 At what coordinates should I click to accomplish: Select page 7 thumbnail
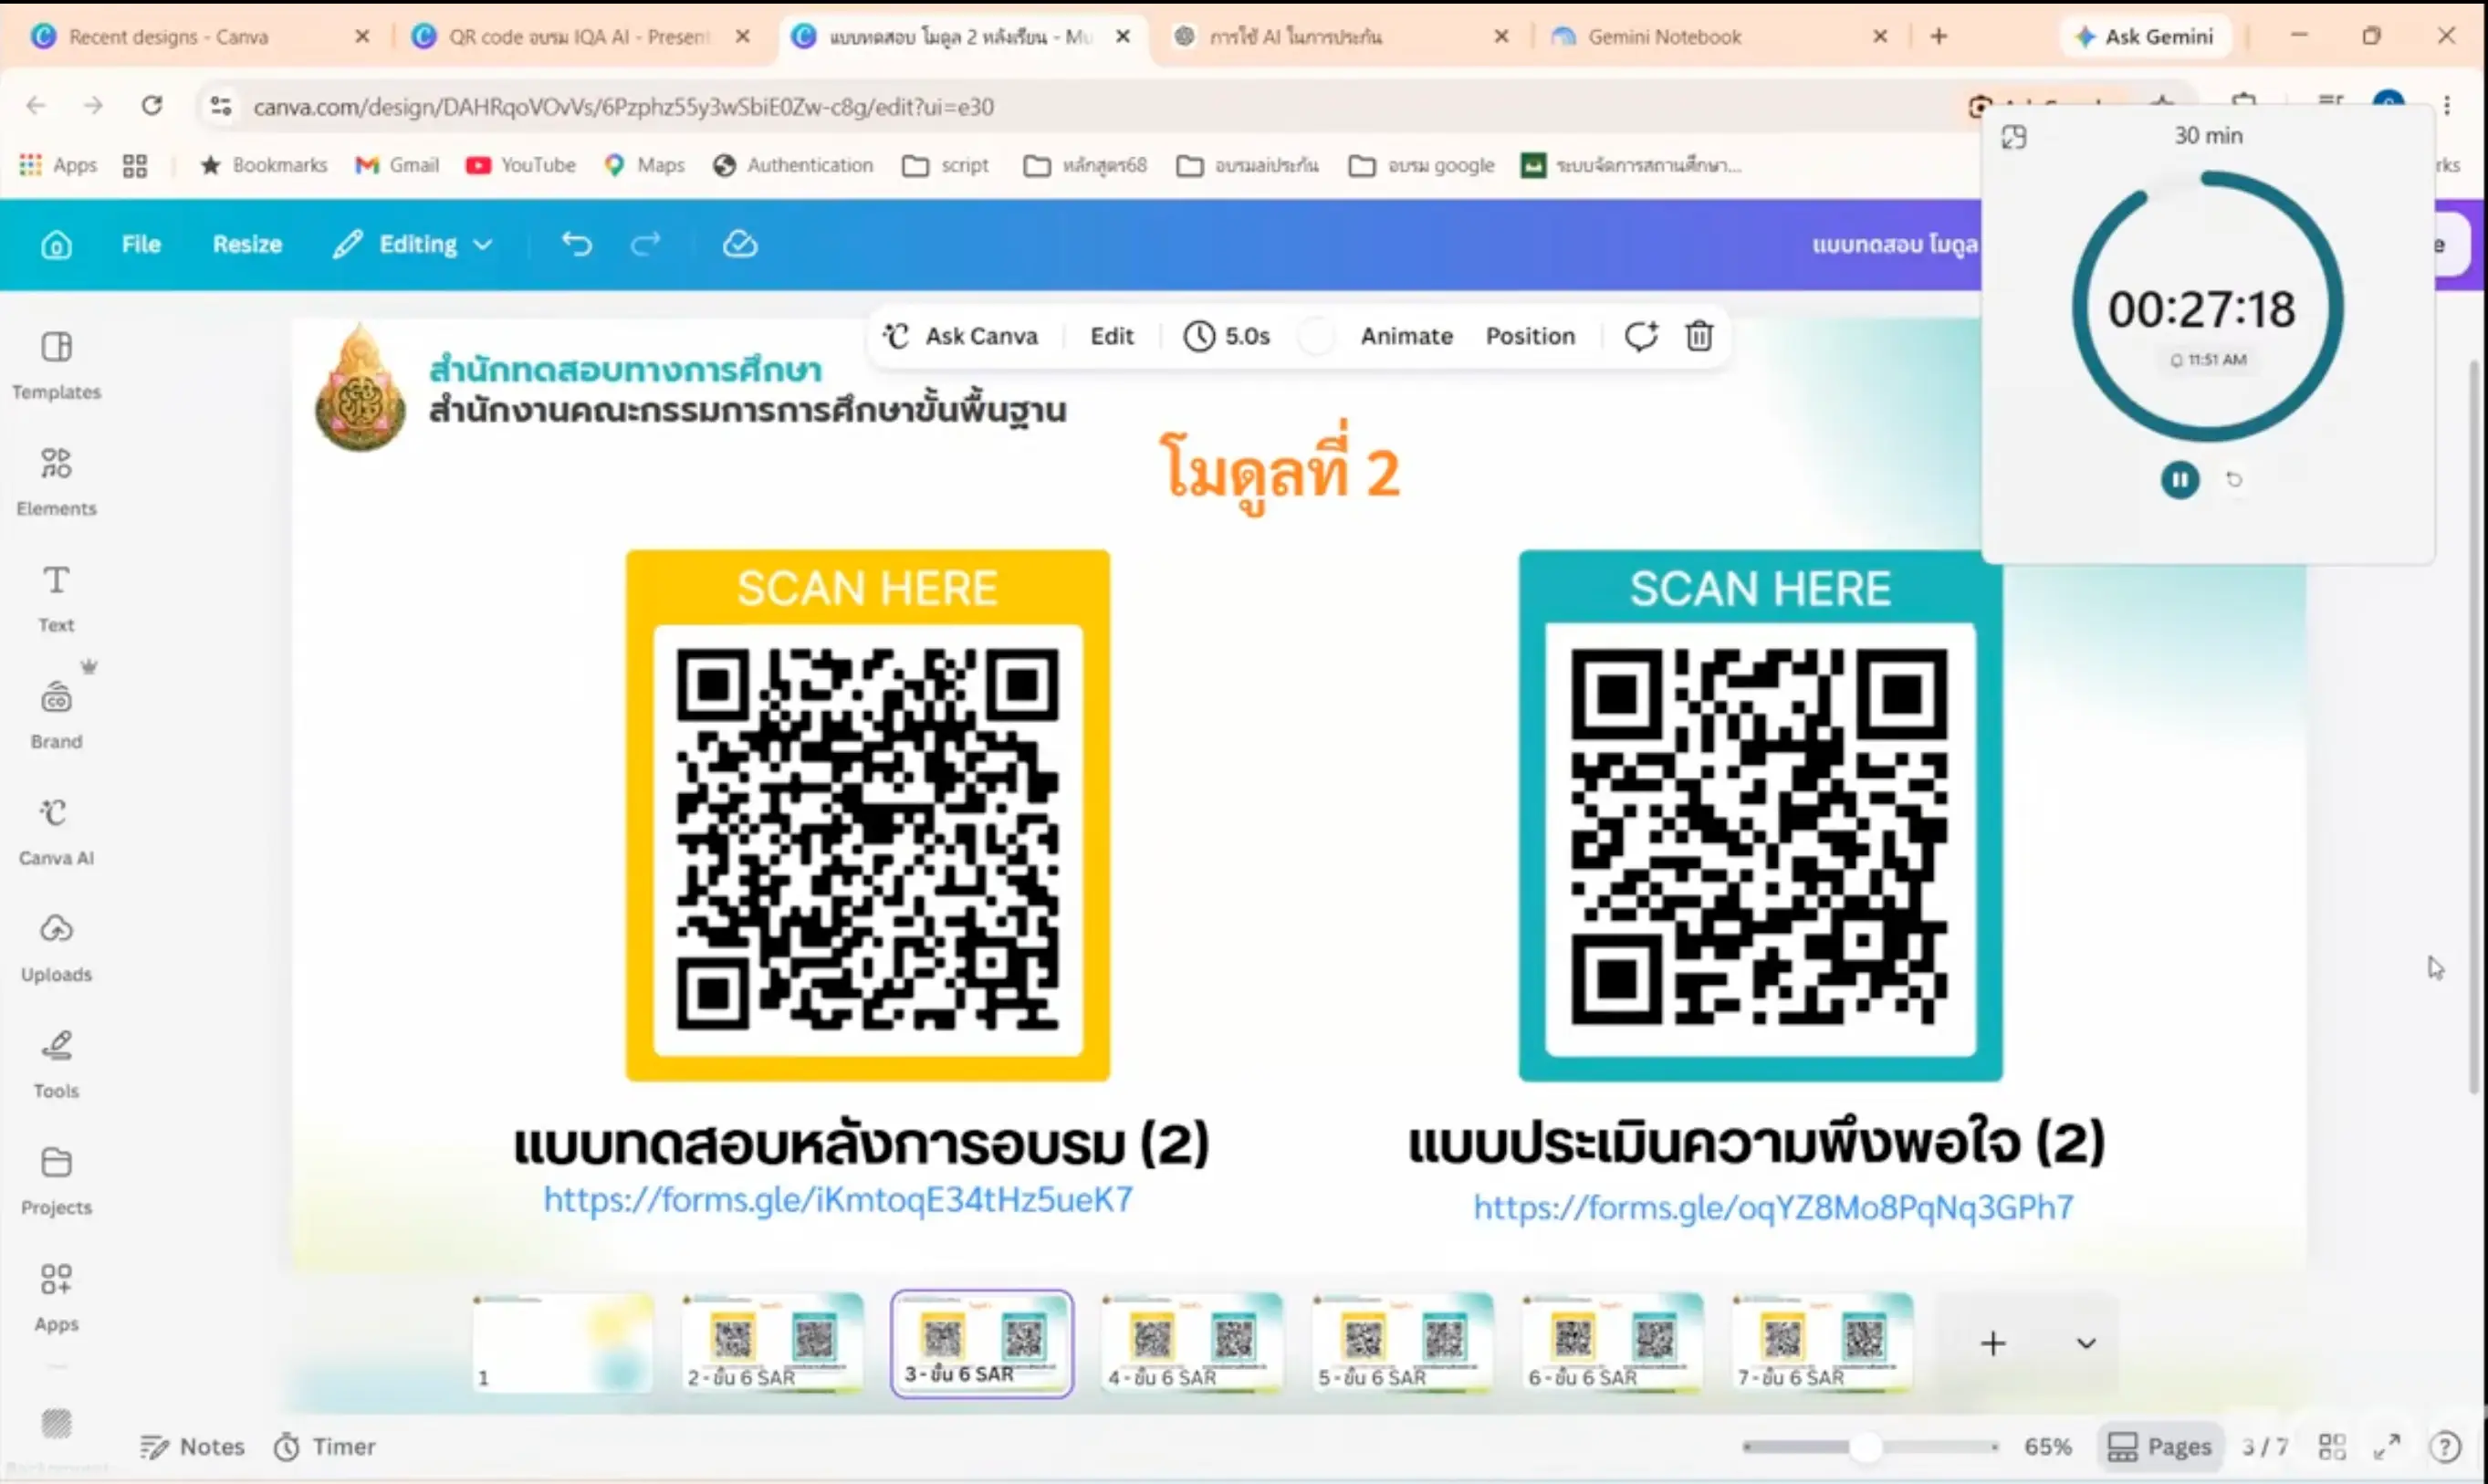click(x=1822, y=1343)
